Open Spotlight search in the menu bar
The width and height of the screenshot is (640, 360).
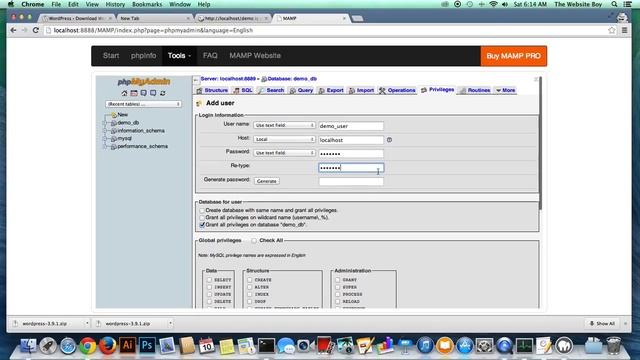(614, 4)
